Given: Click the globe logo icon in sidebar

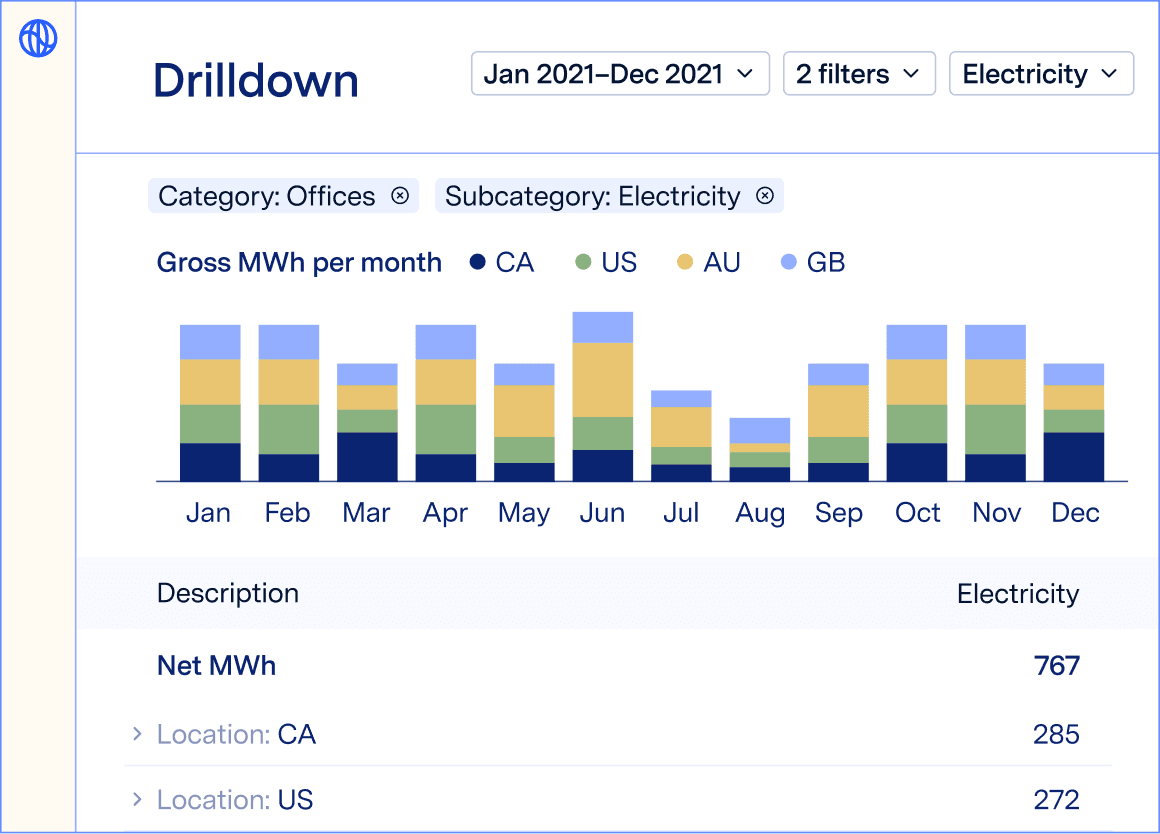Looking at the screenshot, I should tap(38, 39).
